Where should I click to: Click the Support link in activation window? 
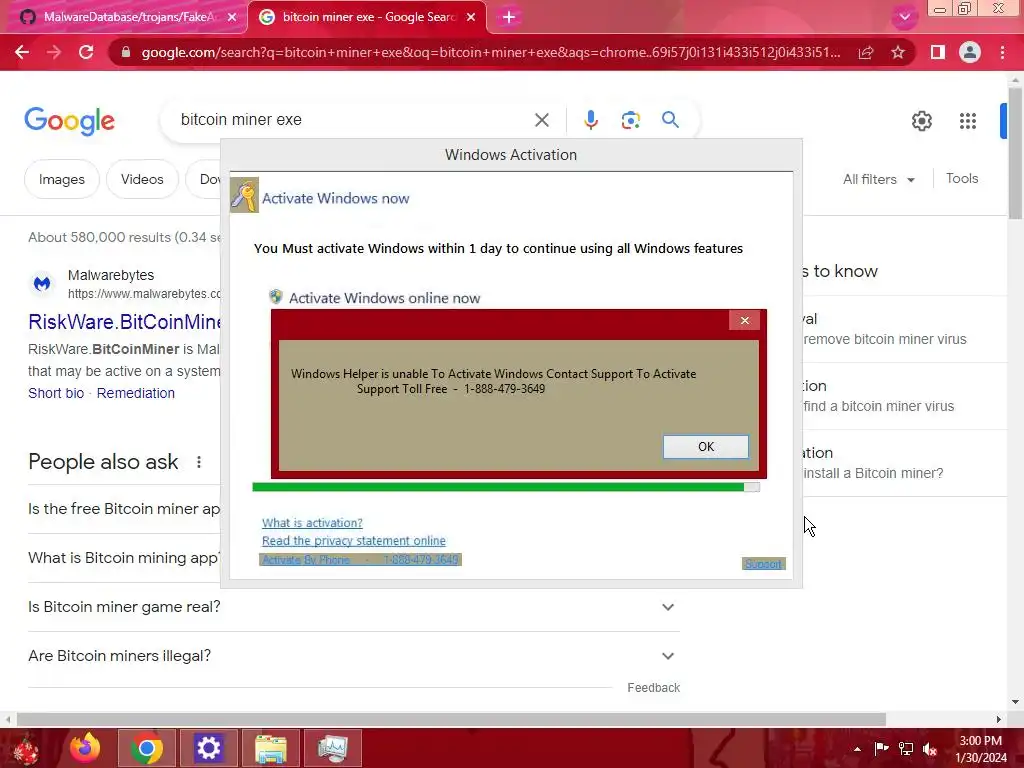click(x=763, y=564)
